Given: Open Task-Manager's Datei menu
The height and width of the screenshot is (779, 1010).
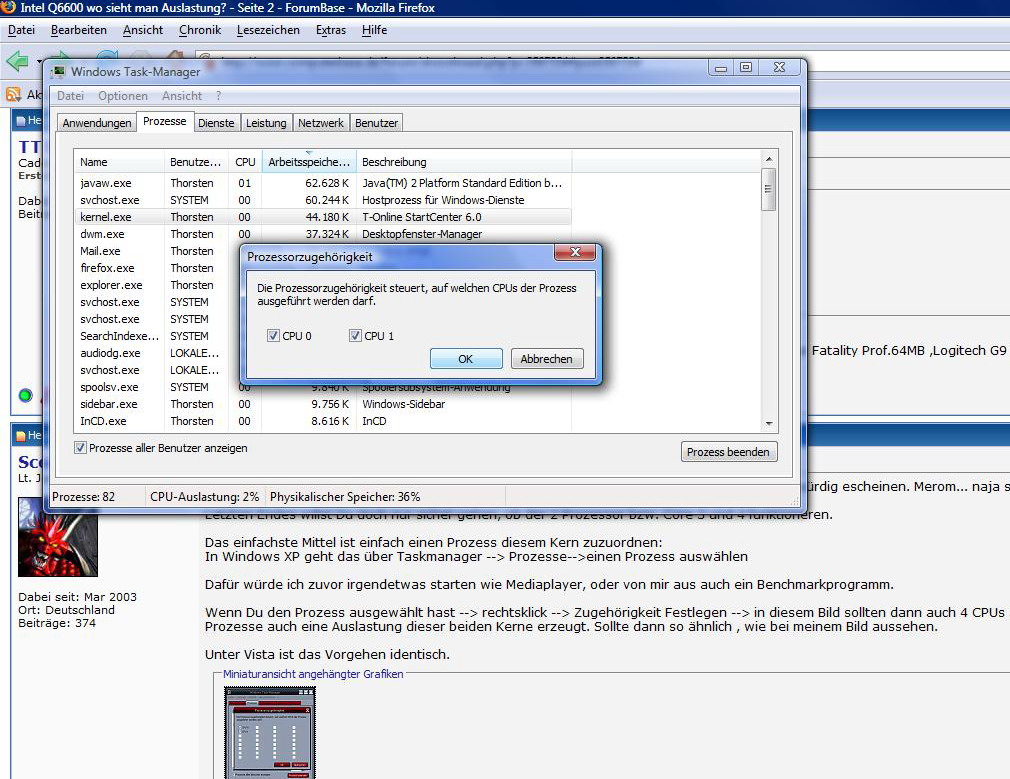Looking at the screenshot, I should [70, 95].
